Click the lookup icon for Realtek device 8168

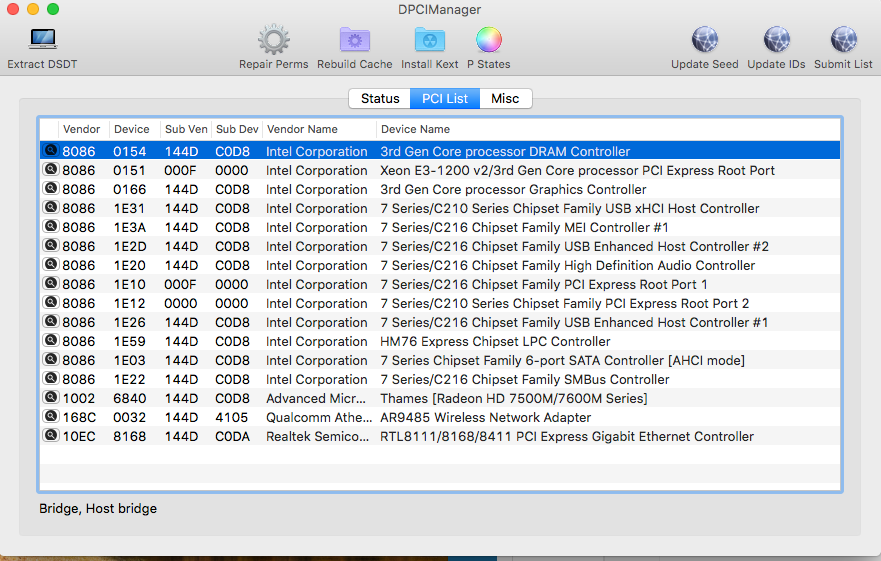pos(51,436)
